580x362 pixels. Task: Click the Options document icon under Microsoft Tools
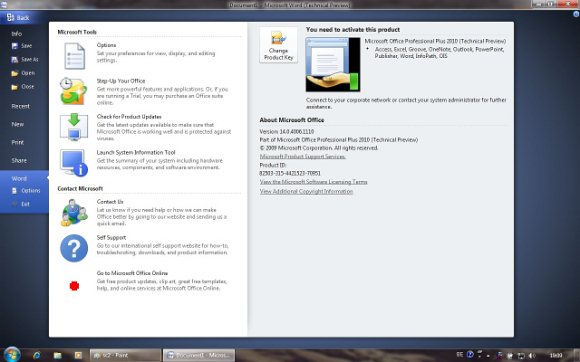pos(74,56)
